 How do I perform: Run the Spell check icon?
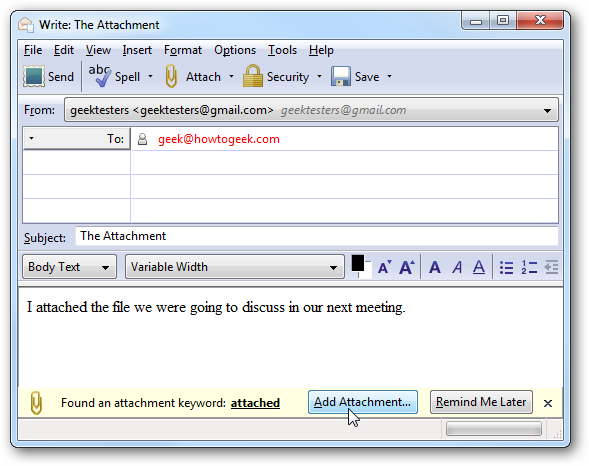100,76
